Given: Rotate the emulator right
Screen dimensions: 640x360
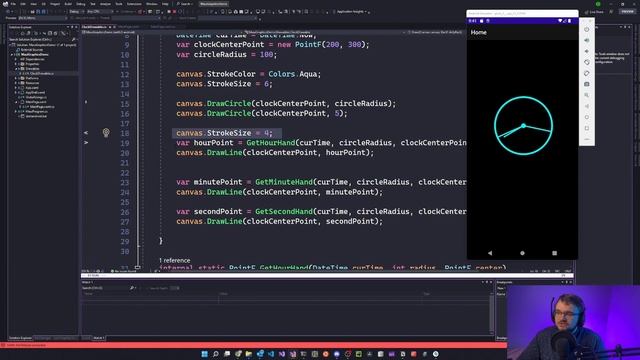Looking at the screenshot, I should [x=587, y=73].
